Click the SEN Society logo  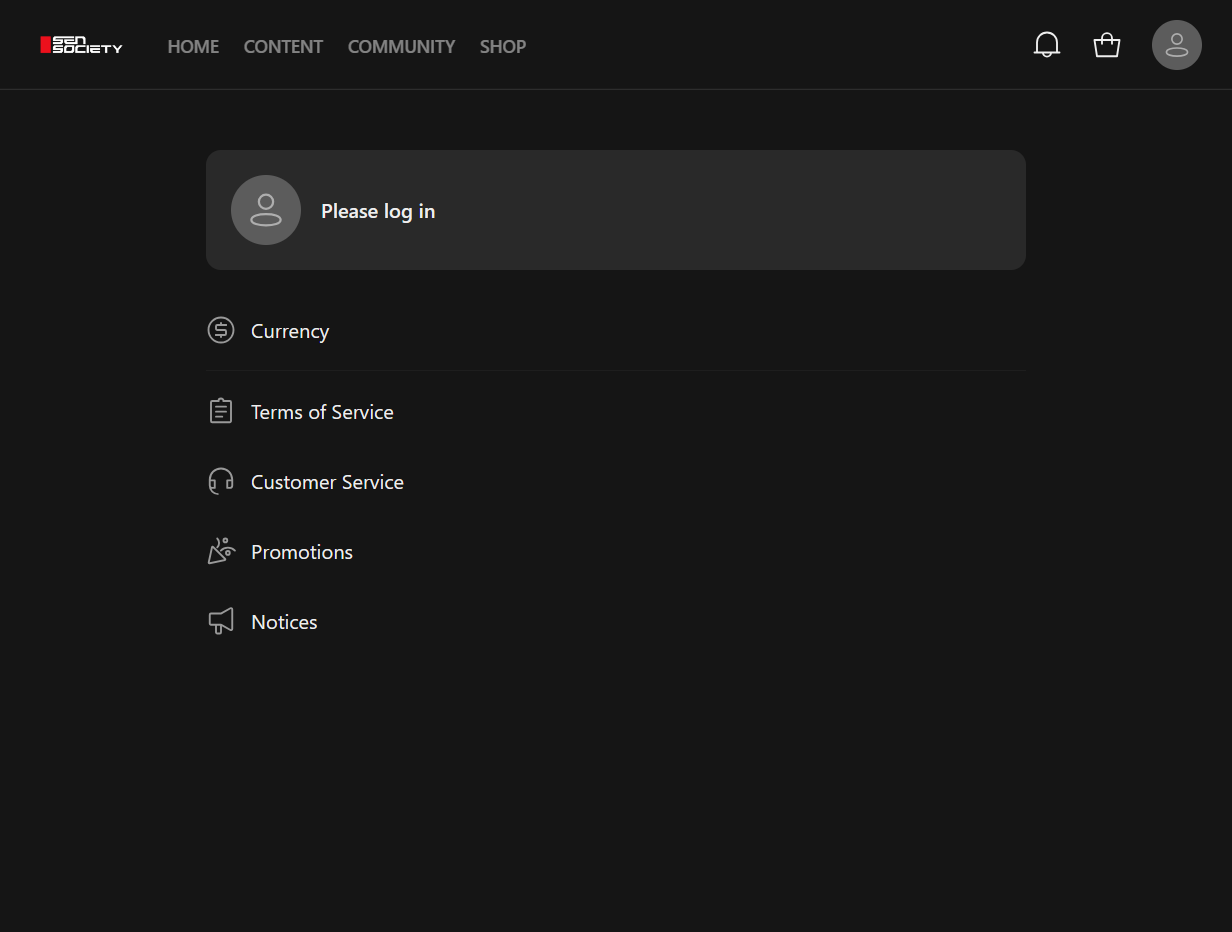click(81, 45)
